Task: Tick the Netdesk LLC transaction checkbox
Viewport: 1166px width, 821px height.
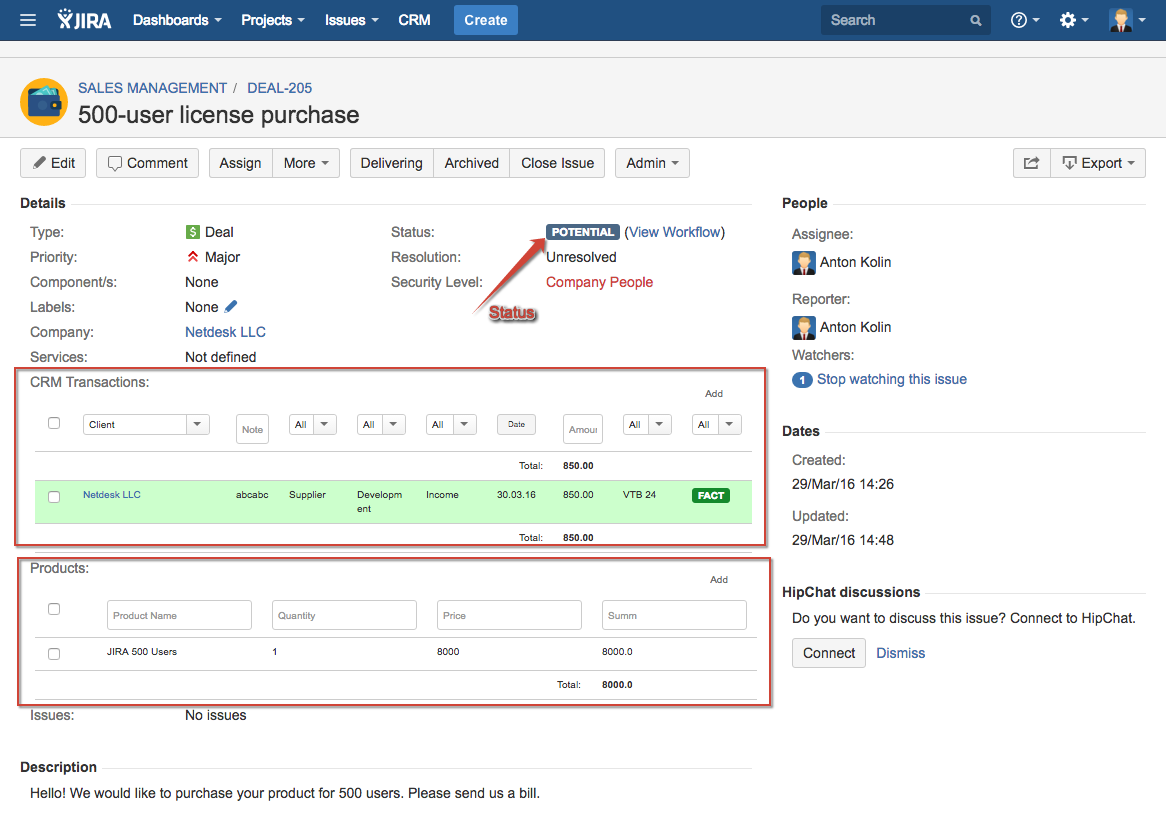Action: point(54,496)
